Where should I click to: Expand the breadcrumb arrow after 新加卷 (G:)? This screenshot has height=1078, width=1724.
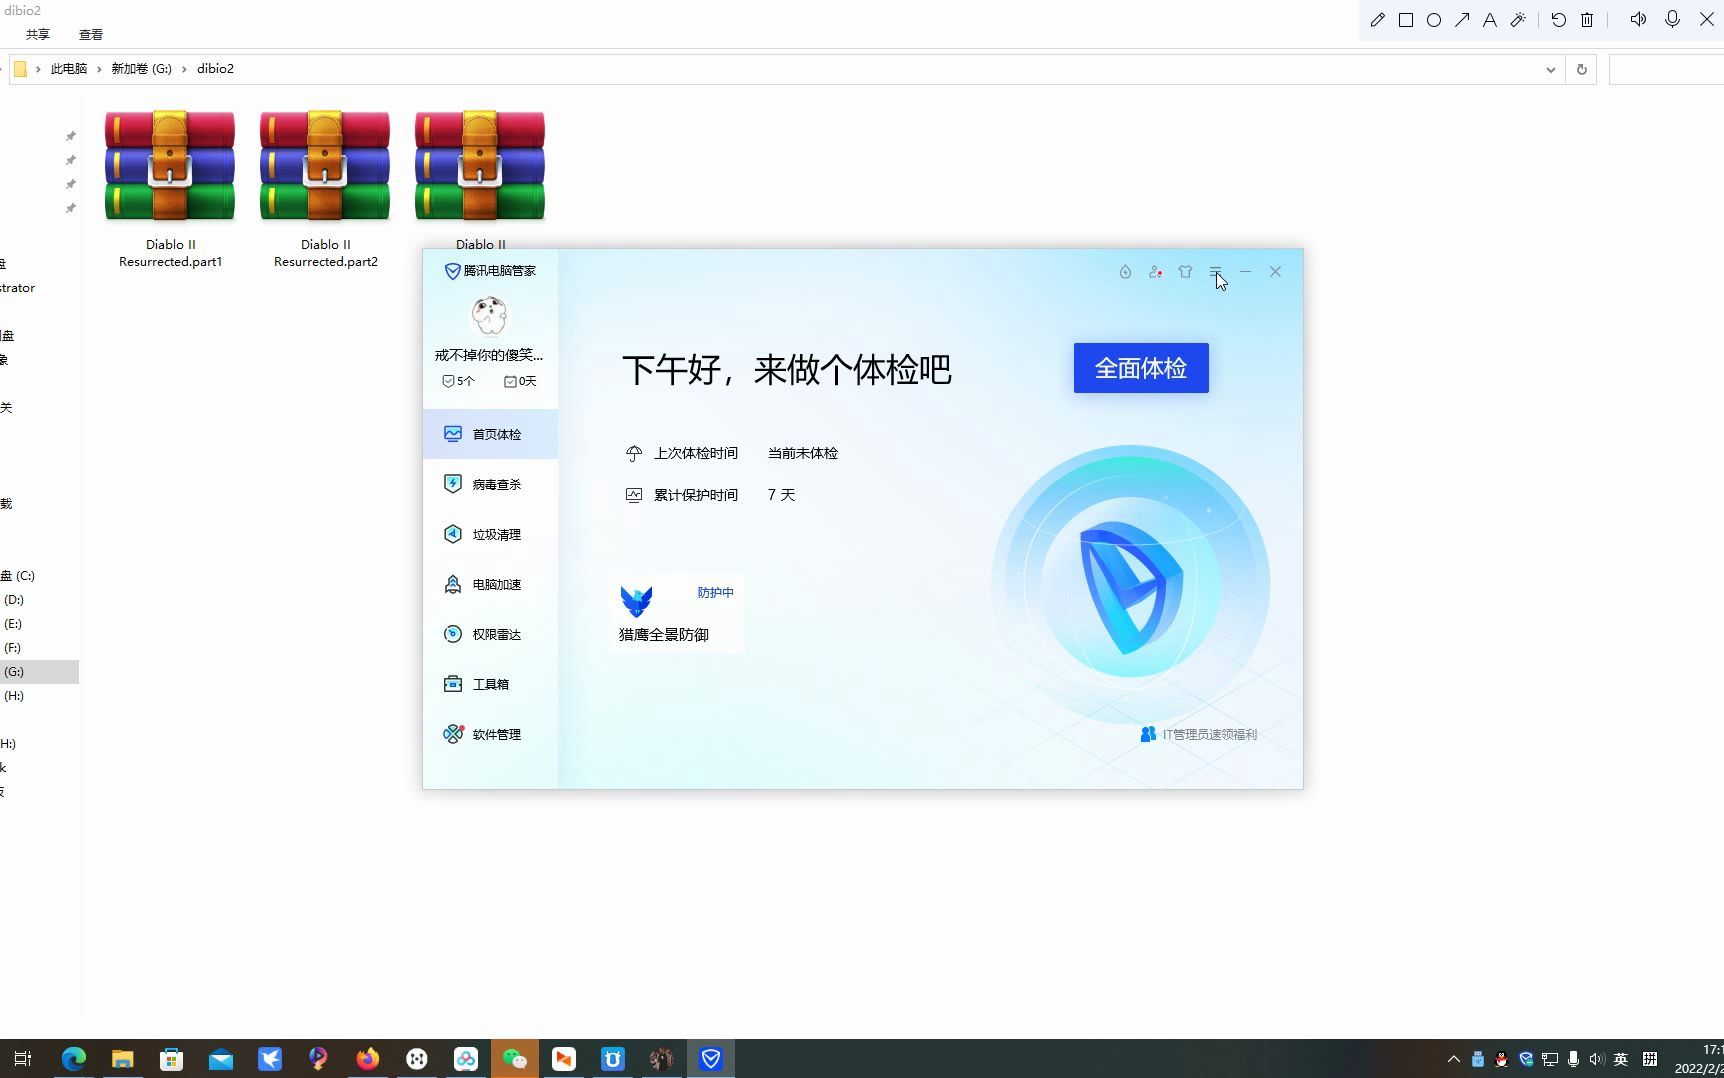184,69
